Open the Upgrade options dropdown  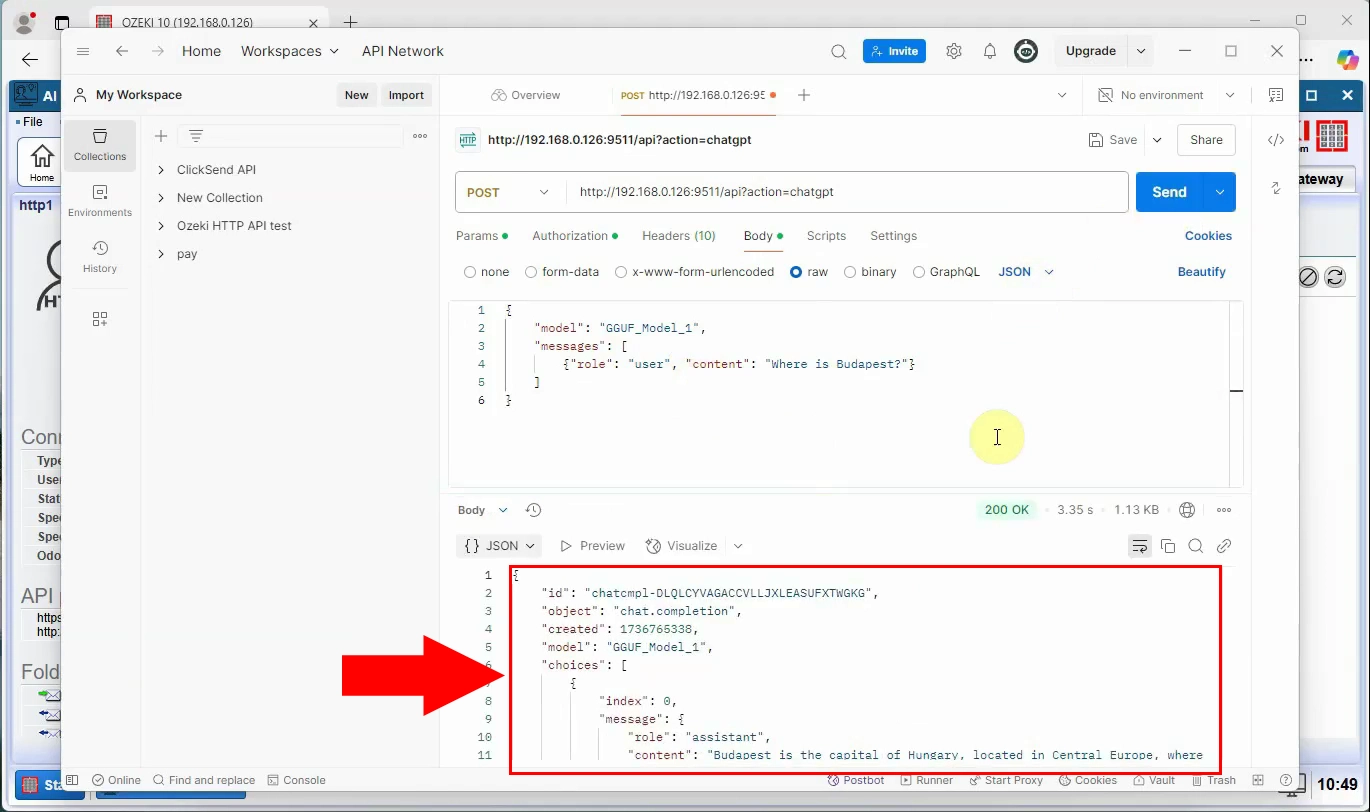coord(1141,51)
